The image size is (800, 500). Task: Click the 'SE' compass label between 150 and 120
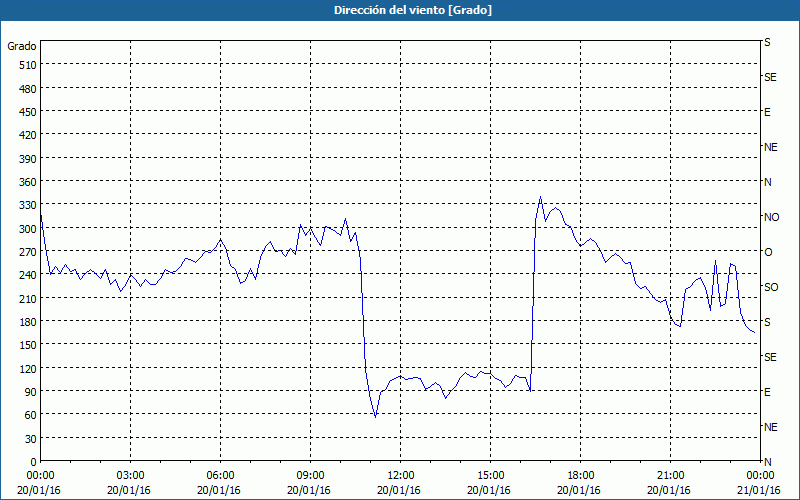770,357
